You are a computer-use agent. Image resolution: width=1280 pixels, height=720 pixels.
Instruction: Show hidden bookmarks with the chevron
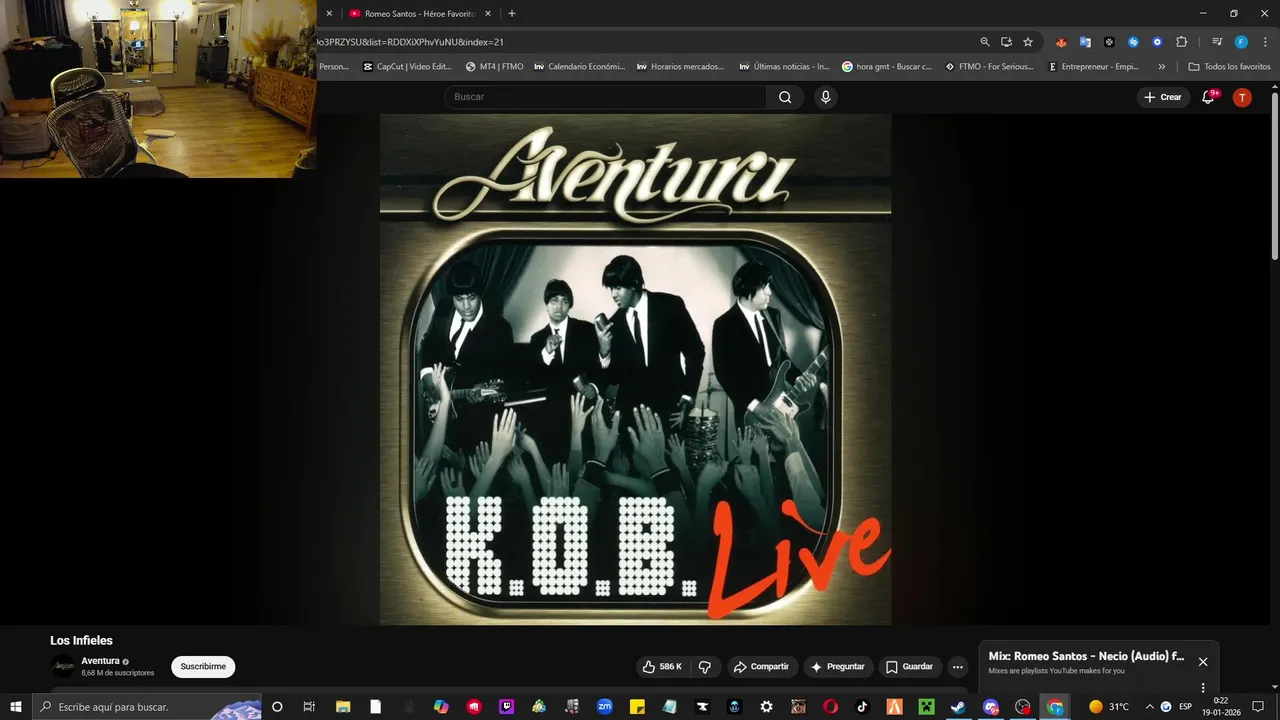(1161, 66)
